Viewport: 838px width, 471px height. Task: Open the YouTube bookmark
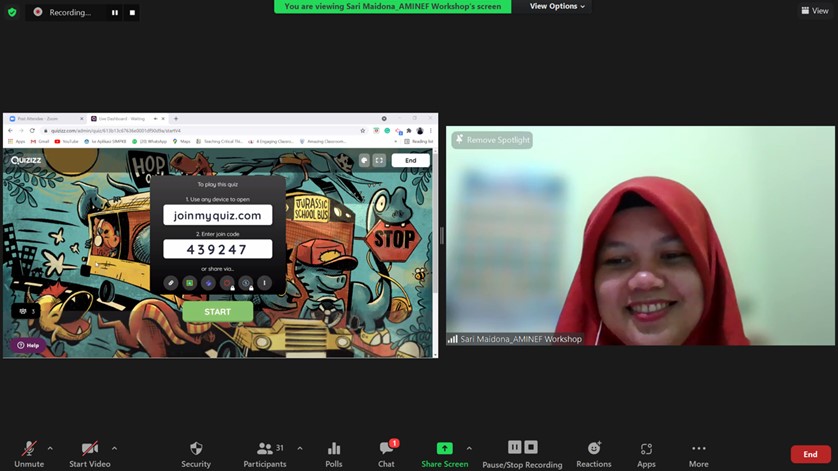tap(67, 142)
